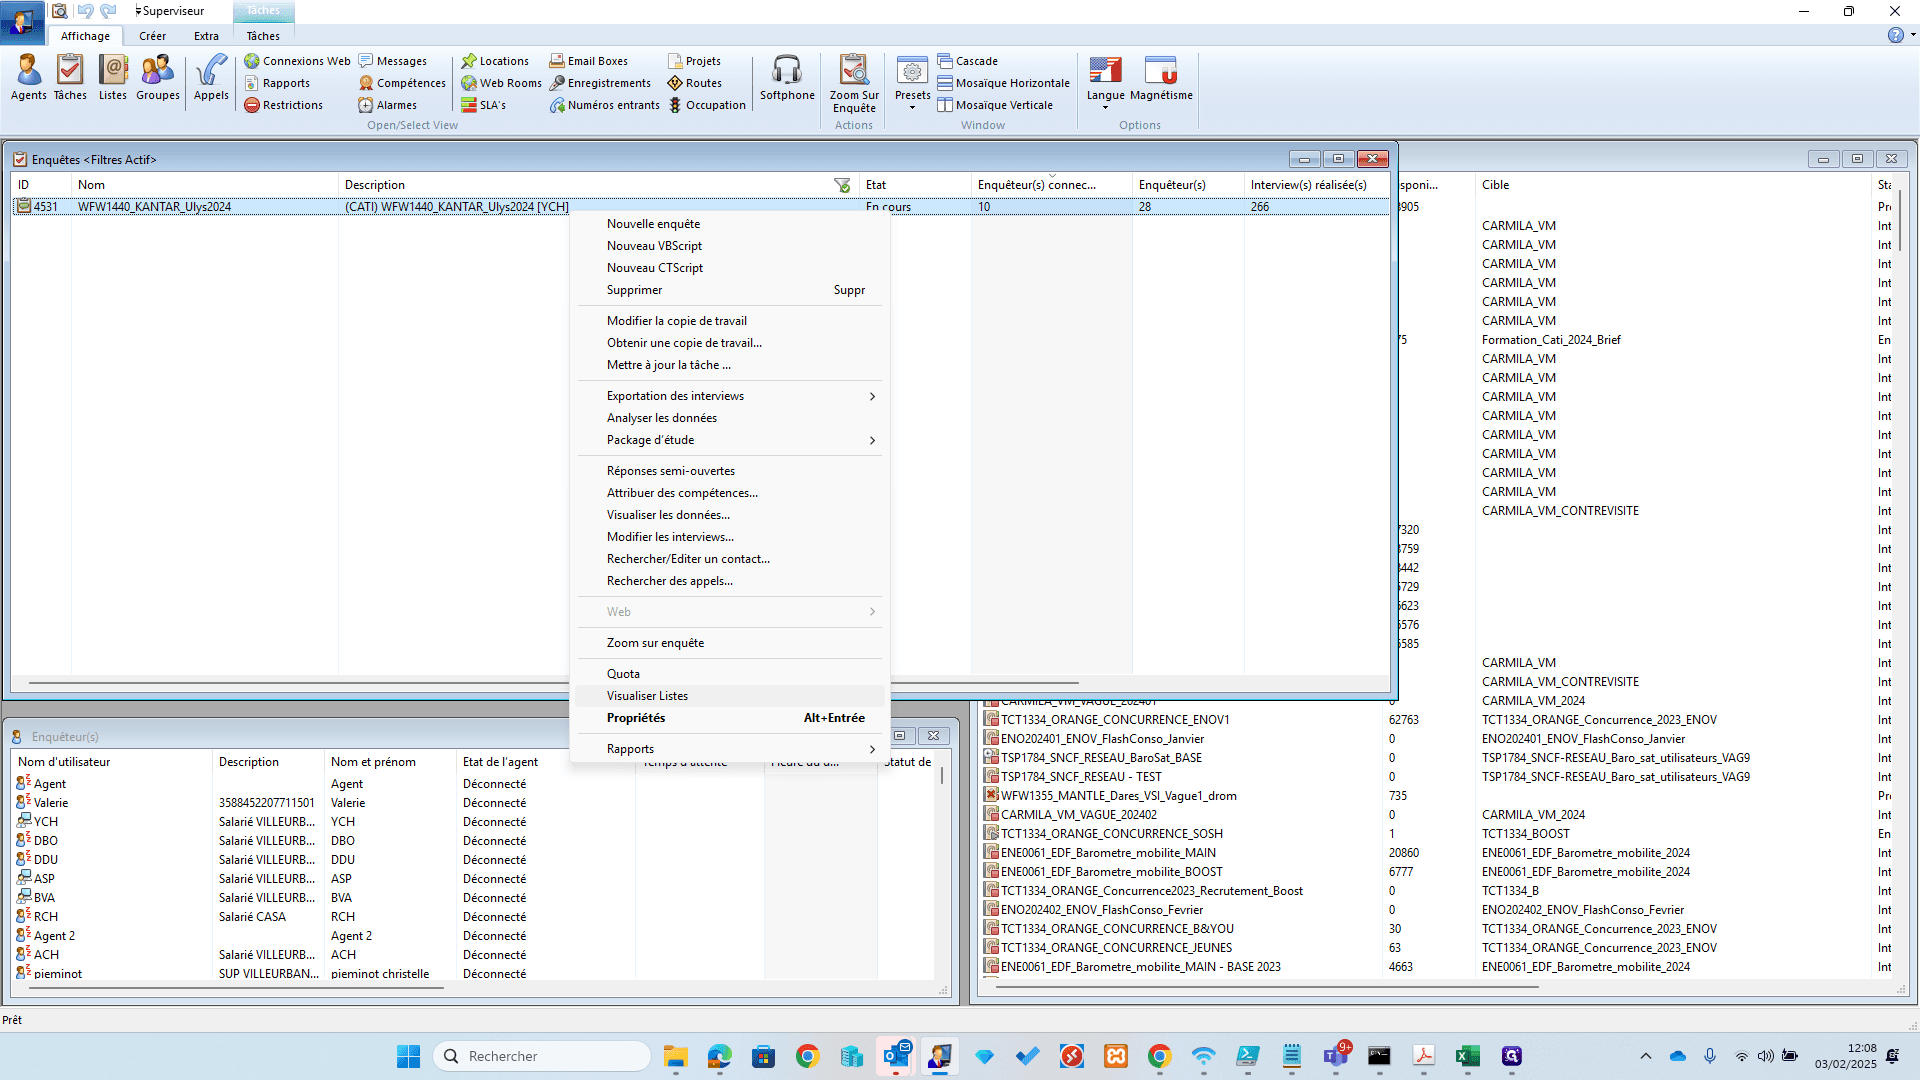Click the Mosaïque Horizontale button
The image size is (1920, 1080).
pos(1003,83)
